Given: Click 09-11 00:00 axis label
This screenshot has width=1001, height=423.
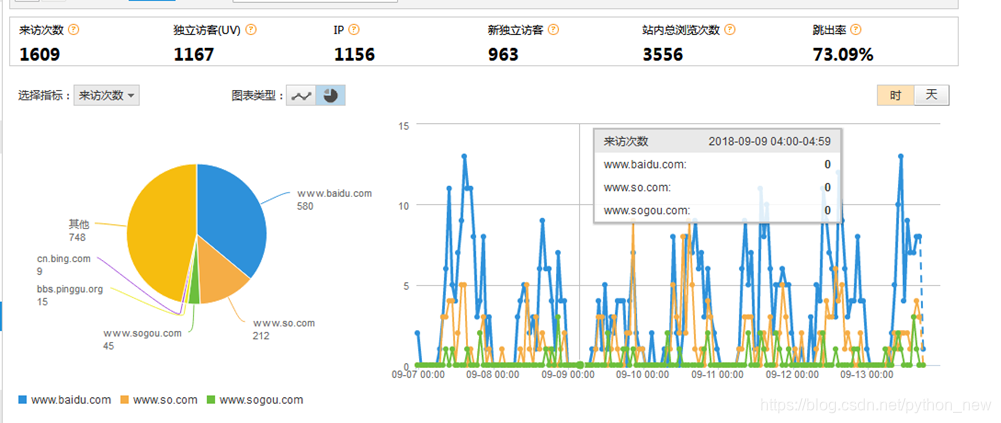Looking at the screenshot, I should [717, 375].
